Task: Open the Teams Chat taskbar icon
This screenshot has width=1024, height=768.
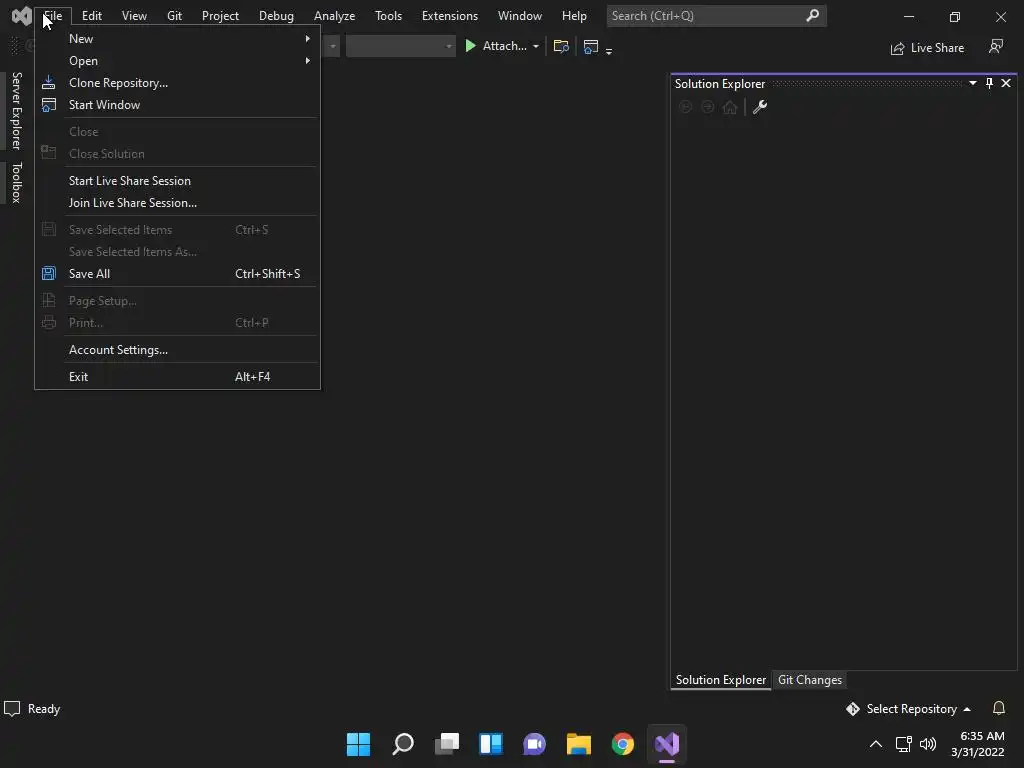Action: [x=534, y=744]
